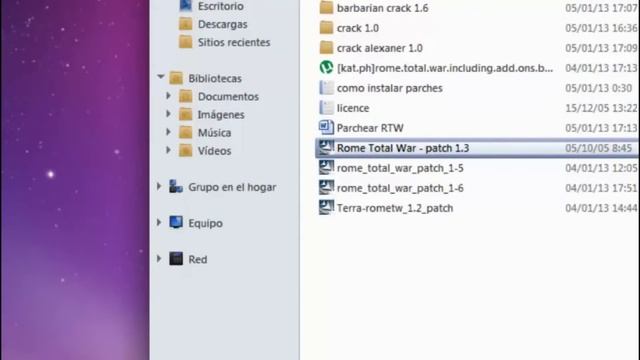640x360 pixels.
Task: Select file name 'crack alexaner 1.0'
Action: point(380,48)
